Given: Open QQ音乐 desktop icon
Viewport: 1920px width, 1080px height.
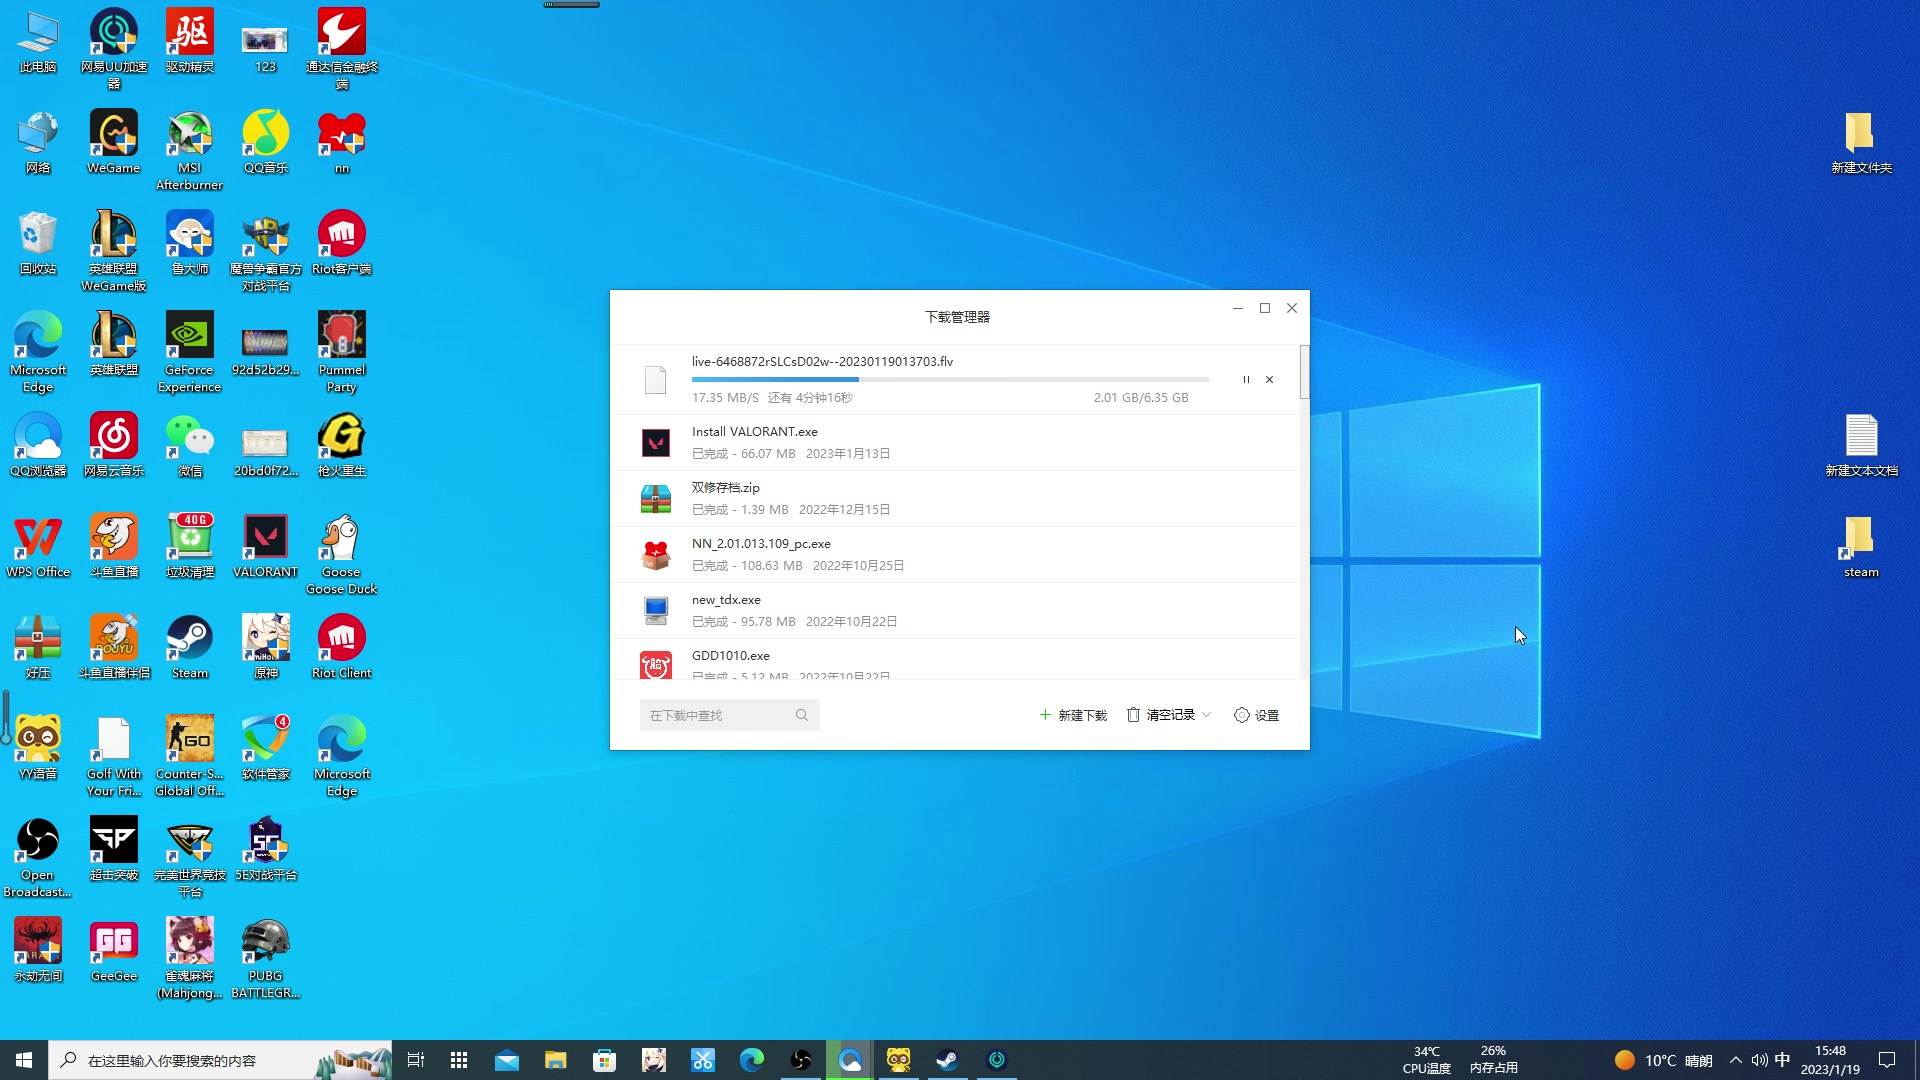Looking at the screenshot, I should (x=266, y=143).
